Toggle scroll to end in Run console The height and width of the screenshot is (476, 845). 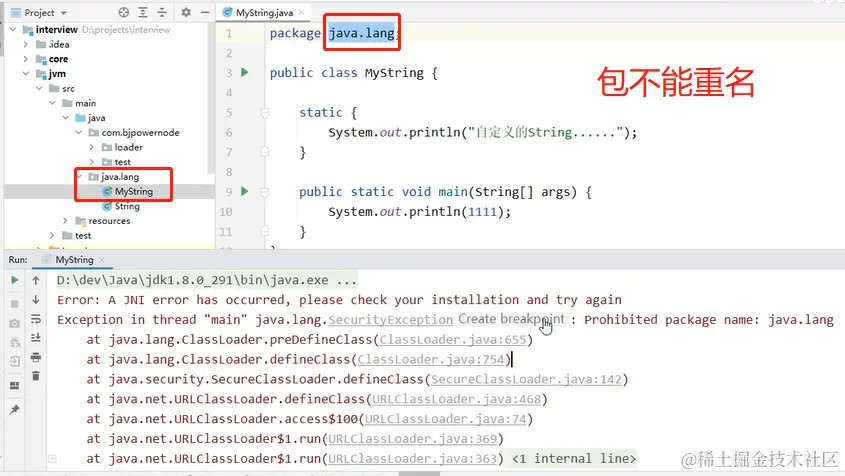point(36,337)
